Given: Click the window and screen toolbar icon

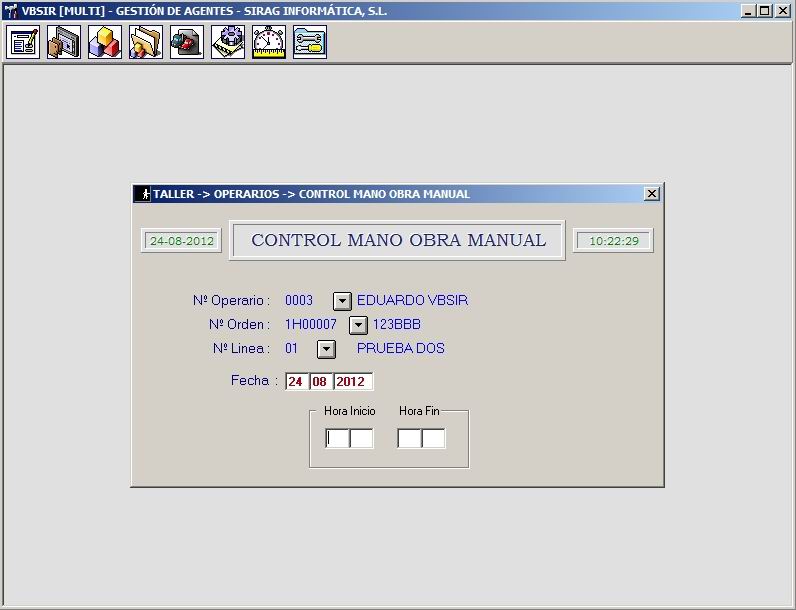Looking at the screenshot, I should 64,42.
